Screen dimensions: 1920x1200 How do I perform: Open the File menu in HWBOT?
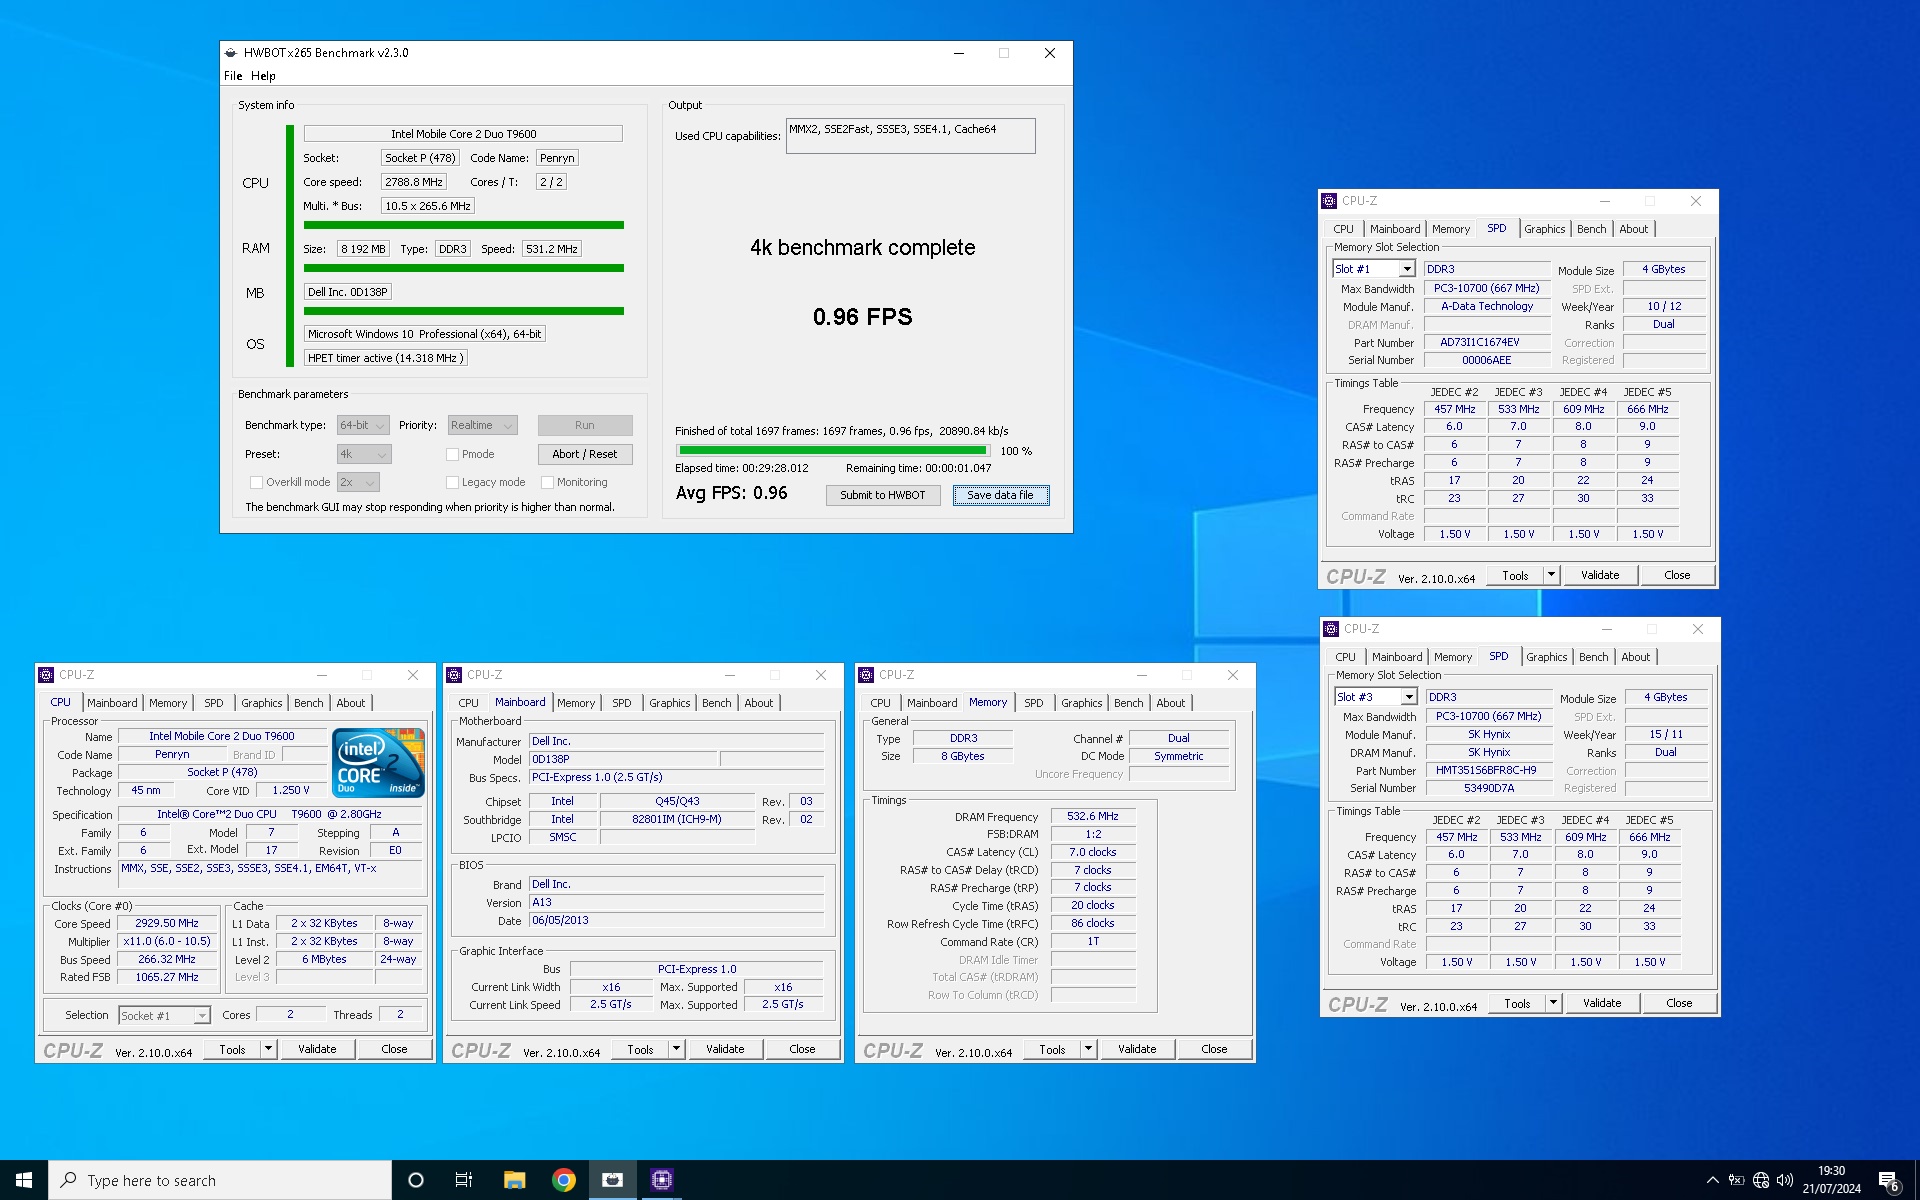[233, 76]
